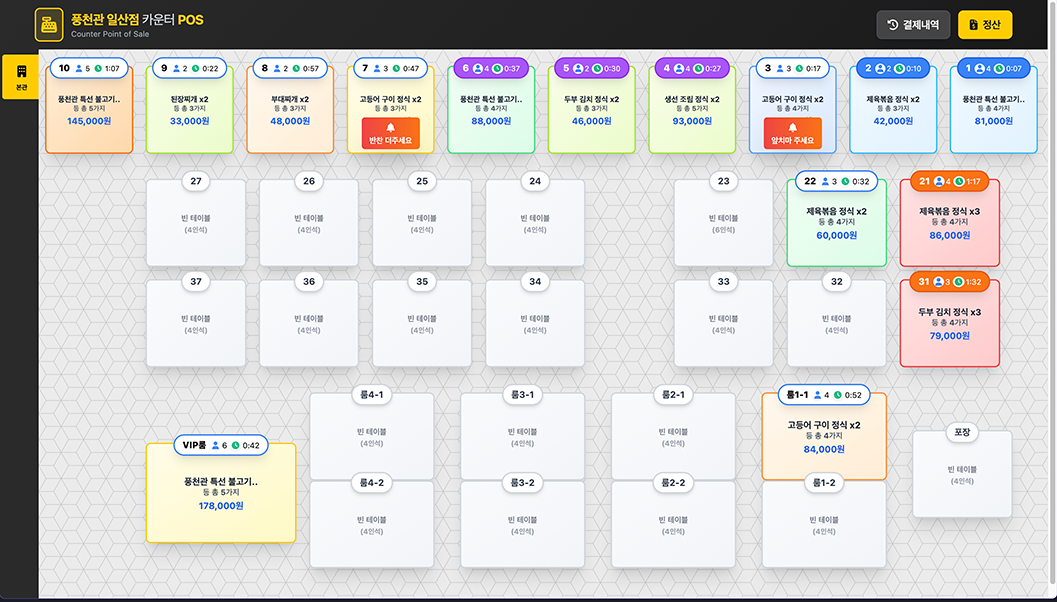The height and width of the screenshot is (602, 1057).
Task: Click the clock icon on table 21 badge
Action: tap(959, 182)
